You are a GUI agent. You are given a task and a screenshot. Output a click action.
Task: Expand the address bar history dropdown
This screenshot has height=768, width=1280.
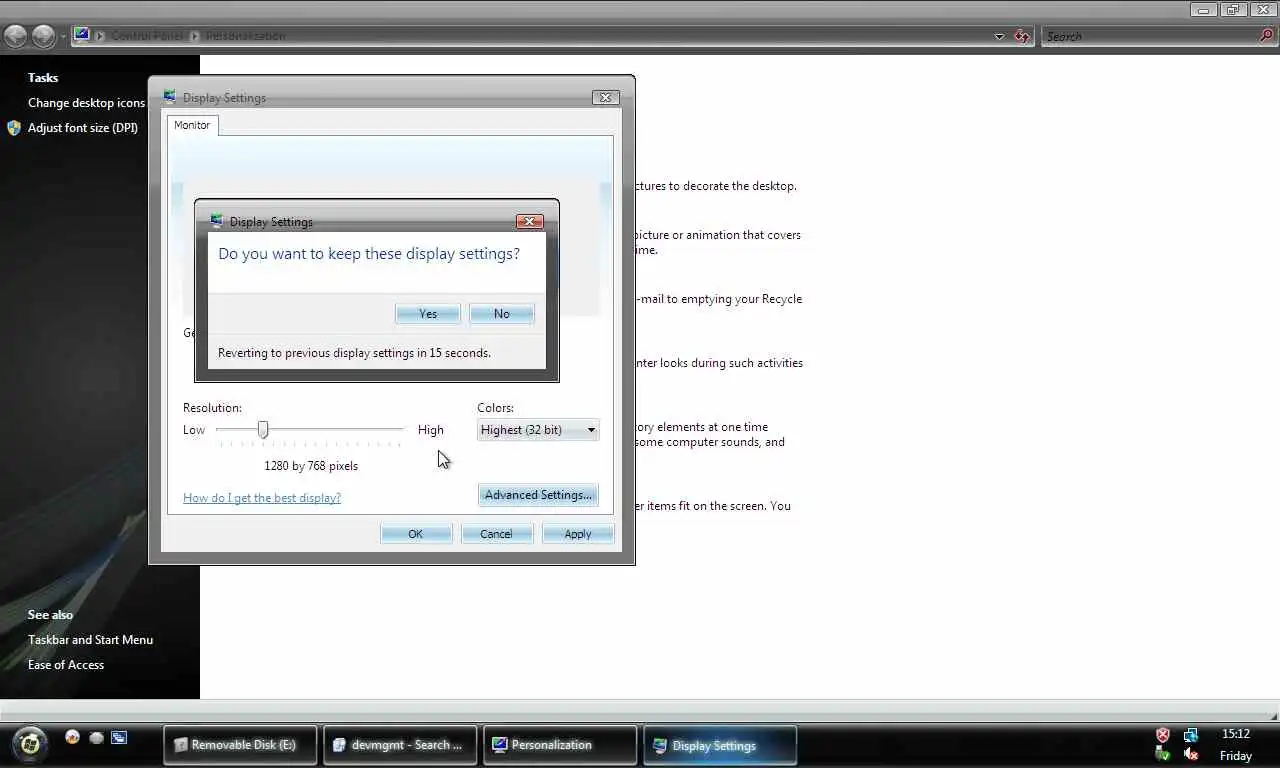pos(999,37)
